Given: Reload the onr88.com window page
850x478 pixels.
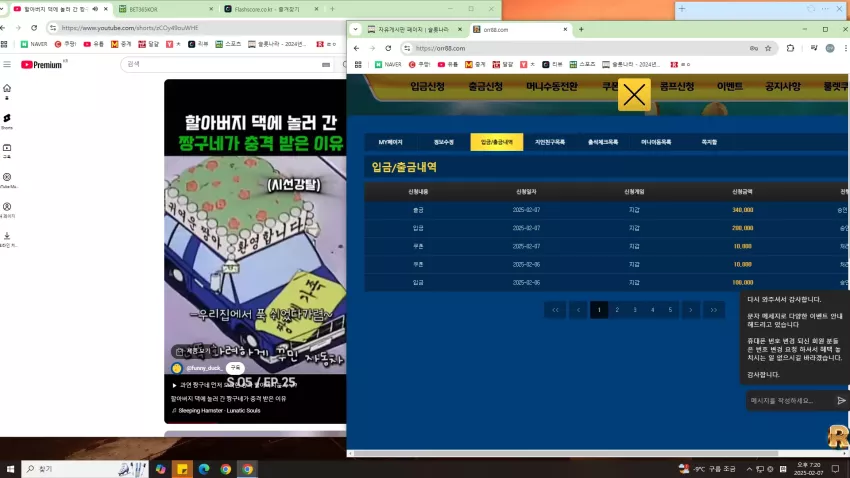Looking at the screenshot, I should point(388,48).
